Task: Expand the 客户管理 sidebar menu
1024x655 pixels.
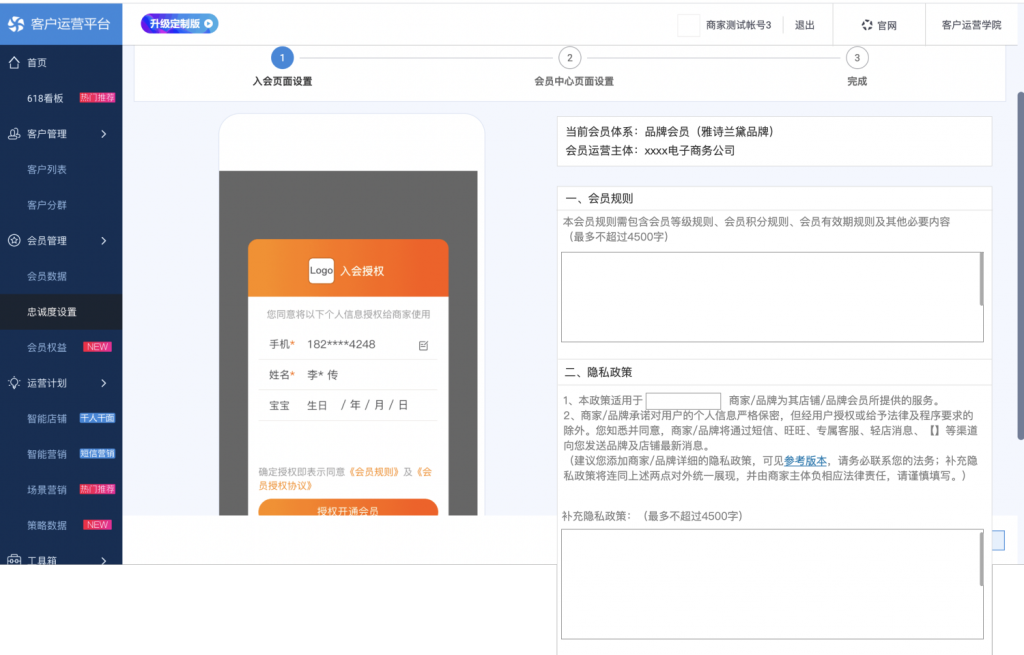Action: [103, 133]
